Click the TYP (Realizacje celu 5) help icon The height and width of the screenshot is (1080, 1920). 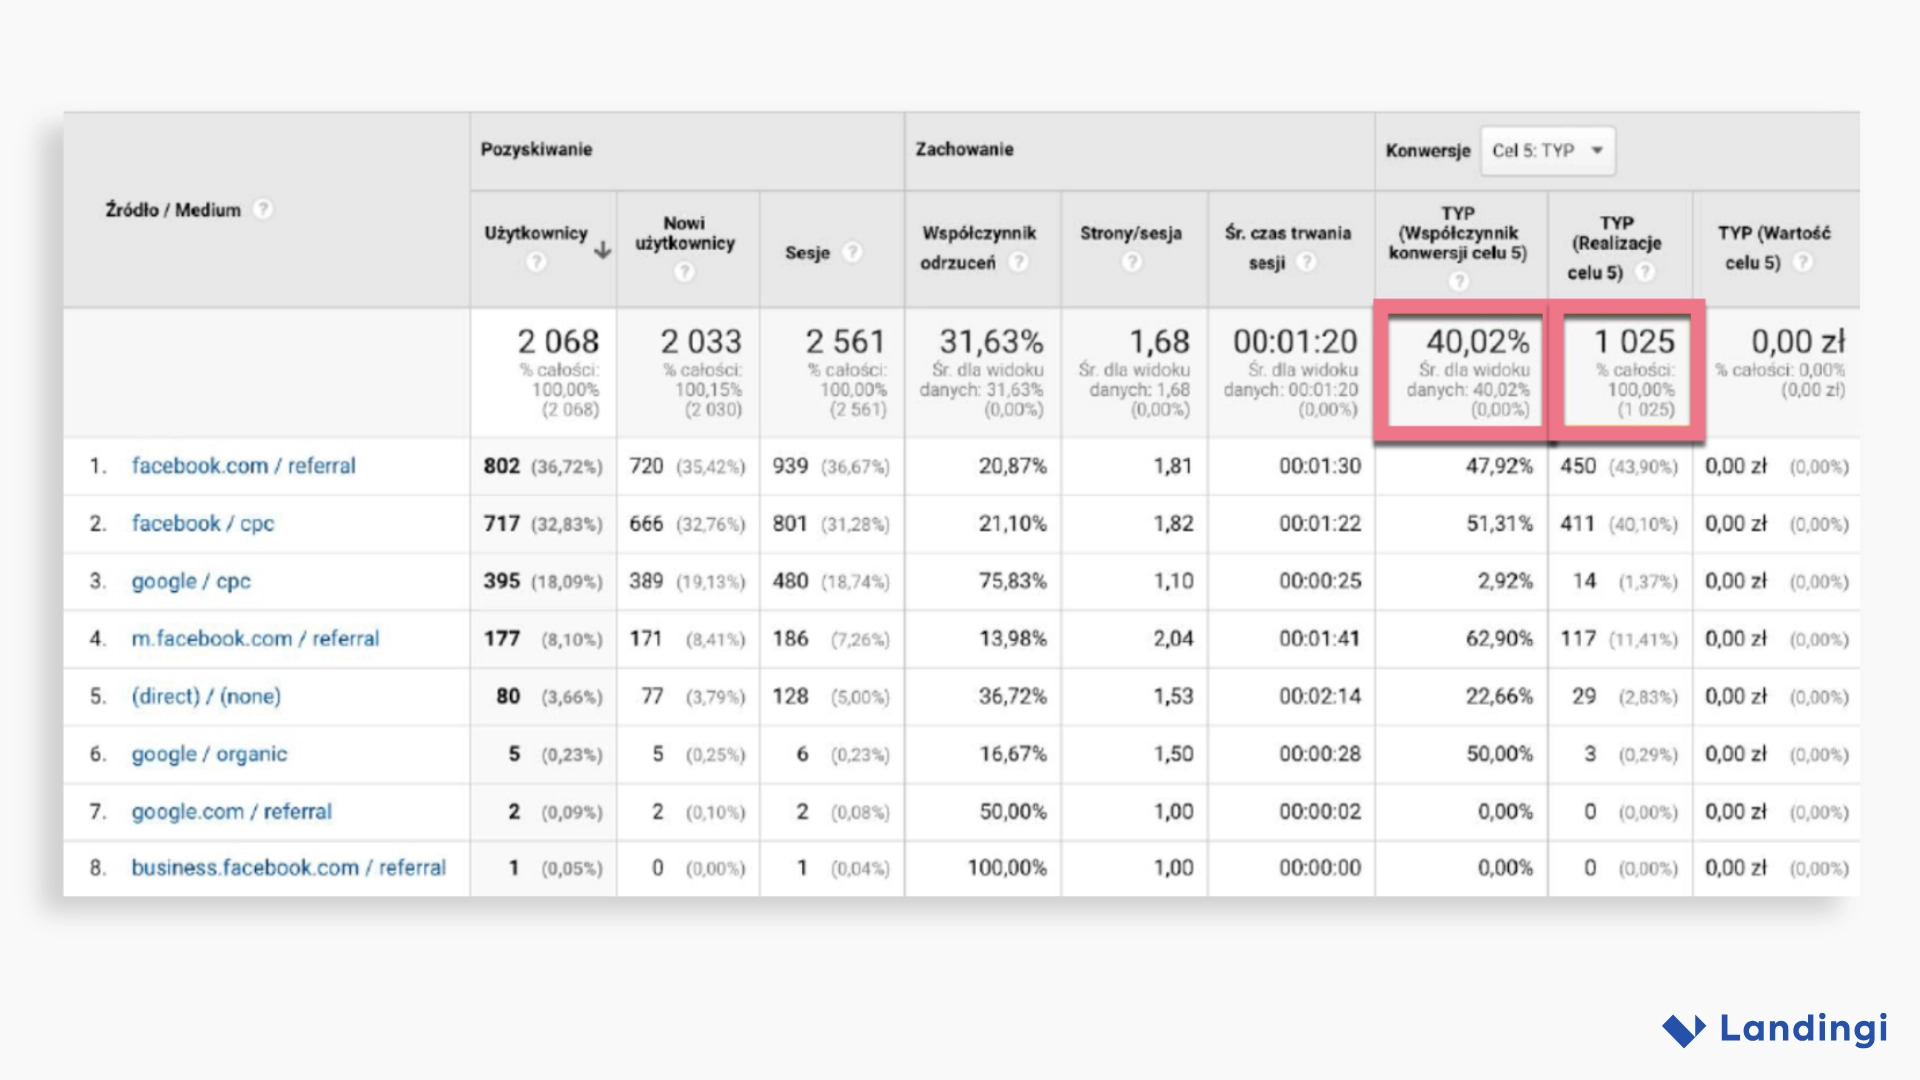(x=1644, y=271)
